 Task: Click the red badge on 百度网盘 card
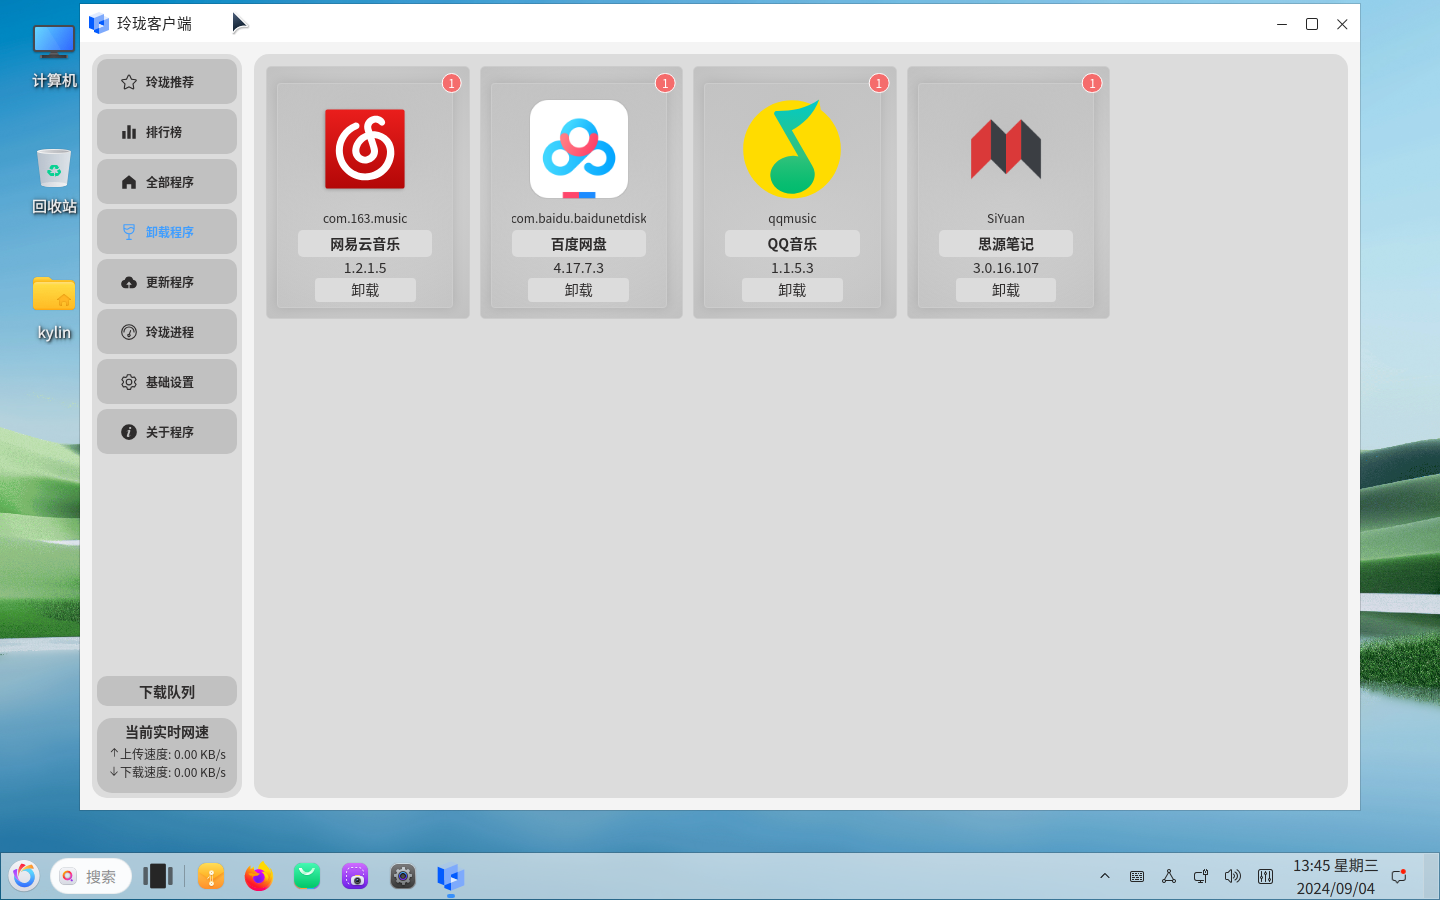[x=665, y=83]
